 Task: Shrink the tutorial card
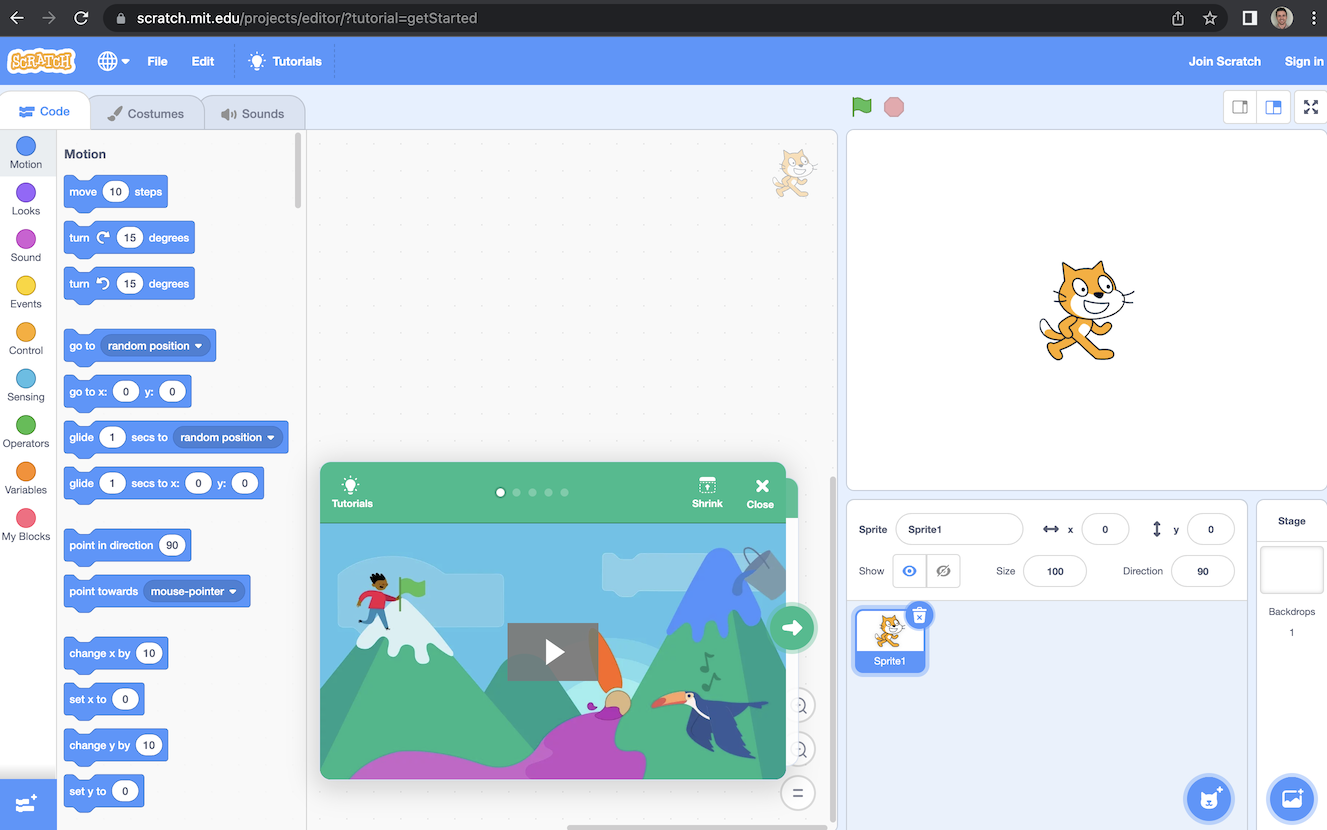(x=707, y=491)
